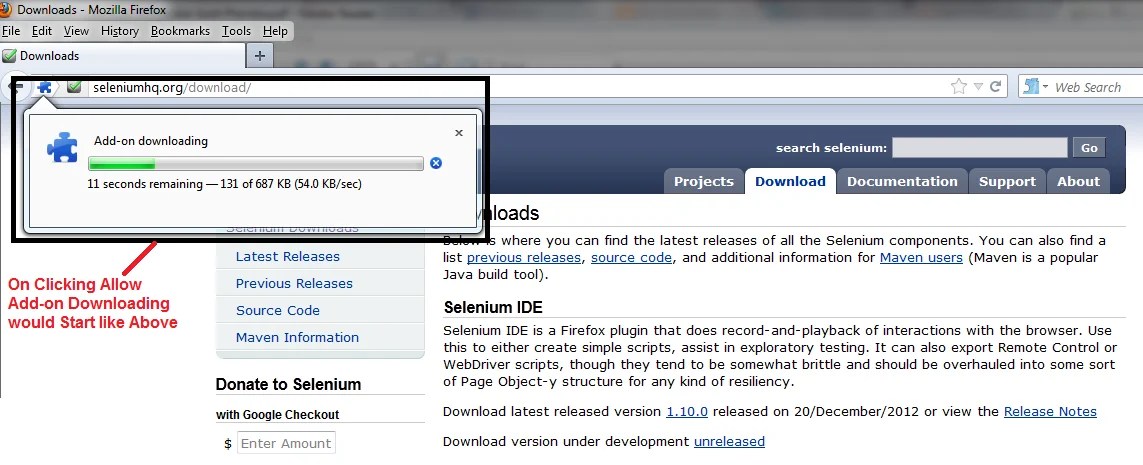Click 'with Google Checkout' text

[278, 415]
